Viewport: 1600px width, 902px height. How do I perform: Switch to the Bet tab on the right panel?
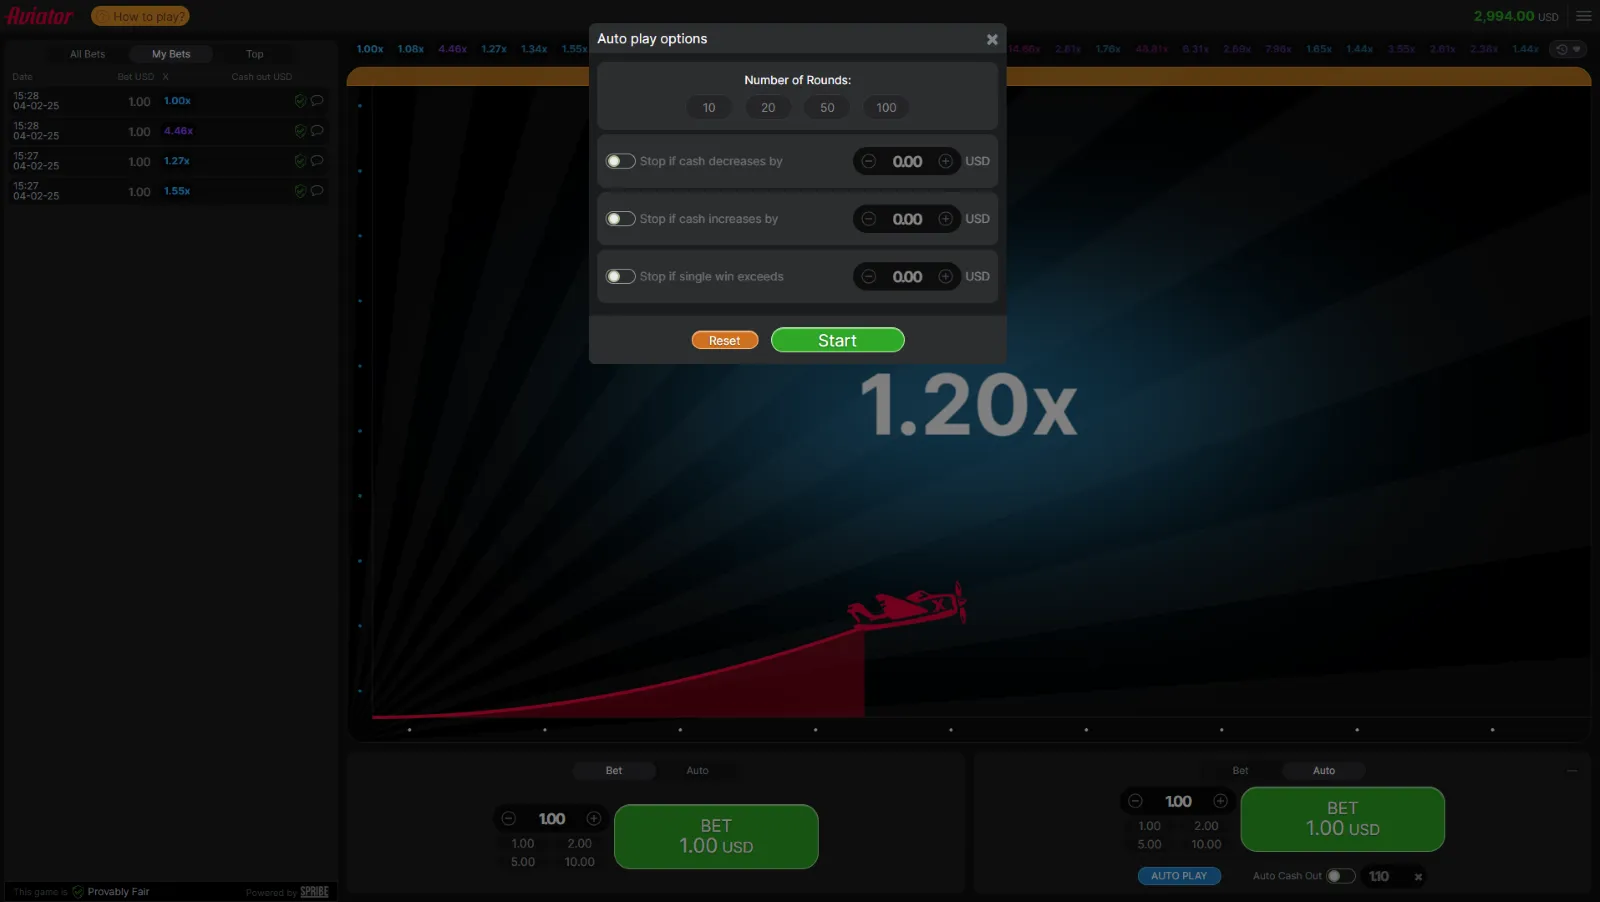[1239, 770]
